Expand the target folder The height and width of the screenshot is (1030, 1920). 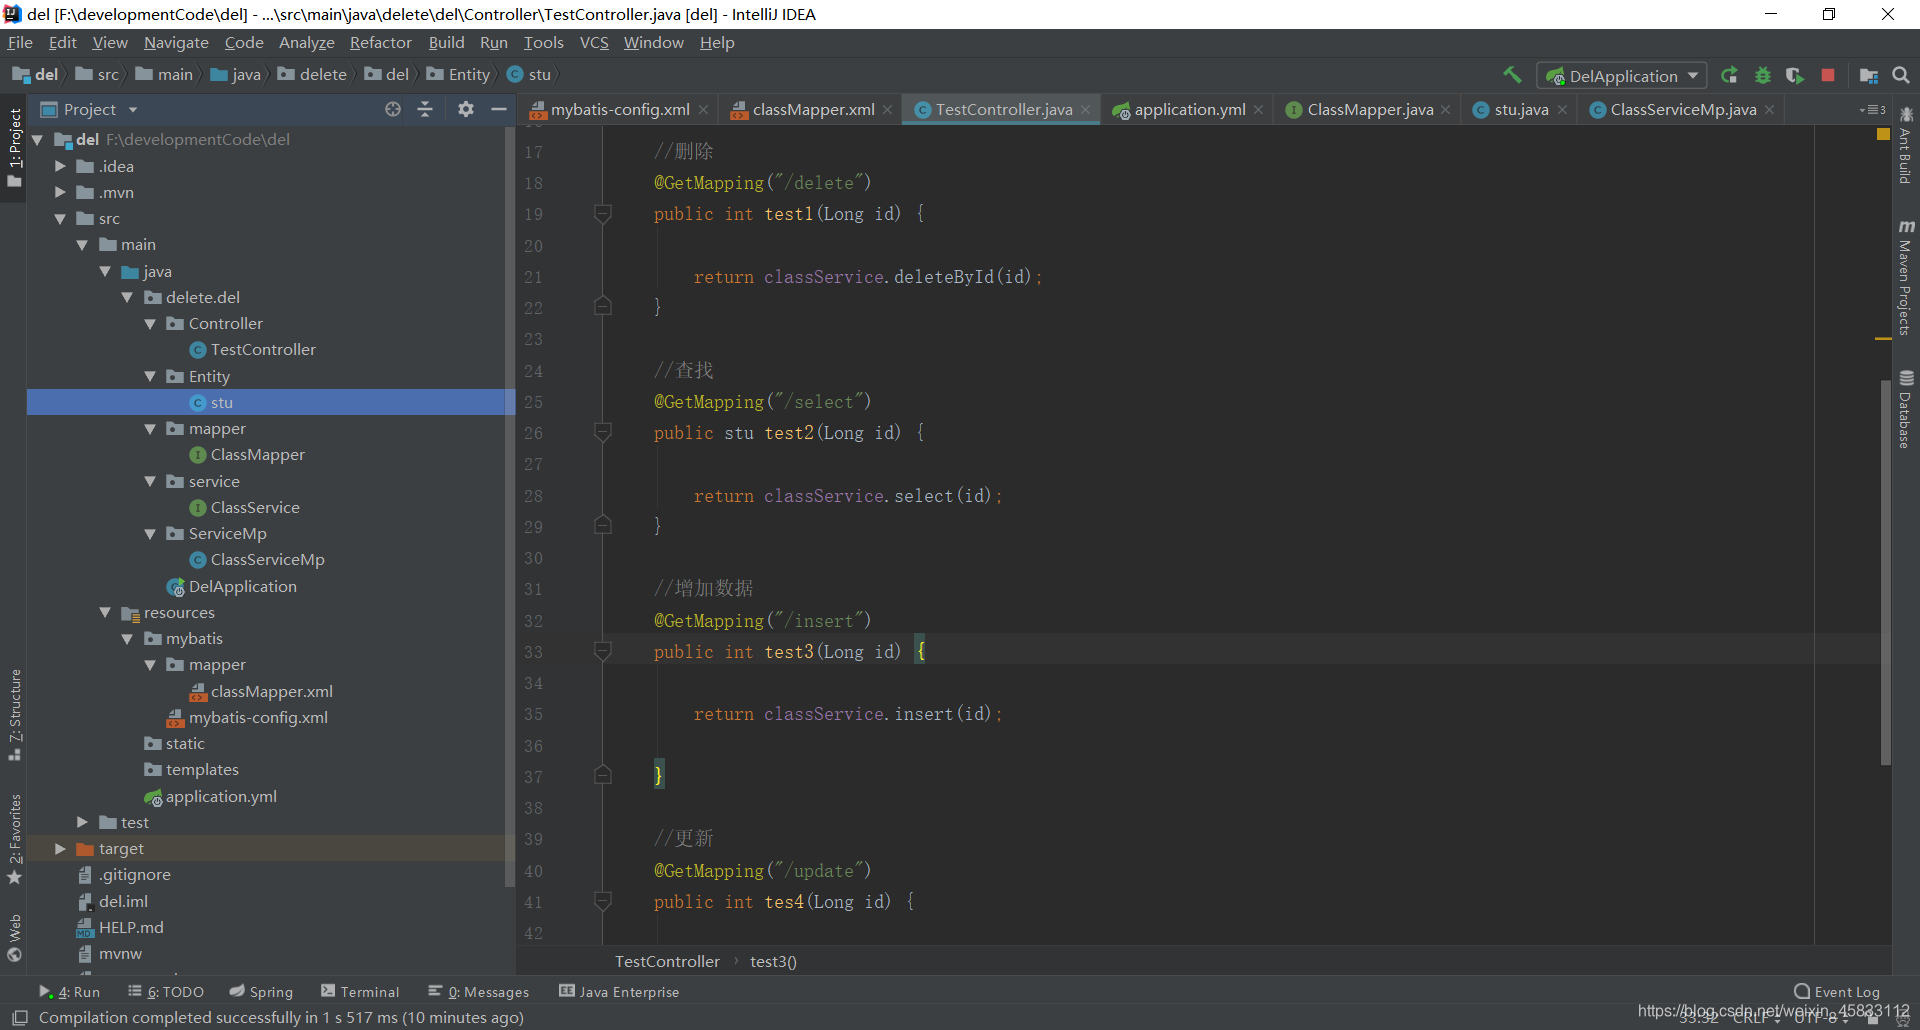click(60, 848)
